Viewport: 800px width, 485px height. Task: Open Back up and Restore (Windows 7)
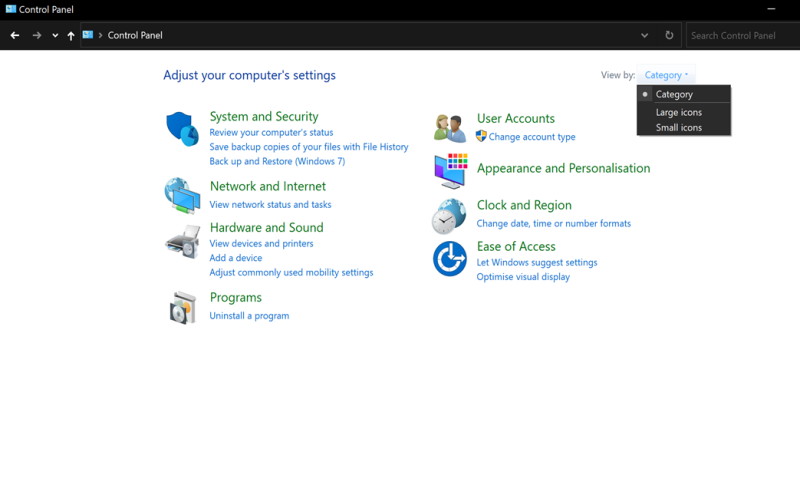[277, 161]
